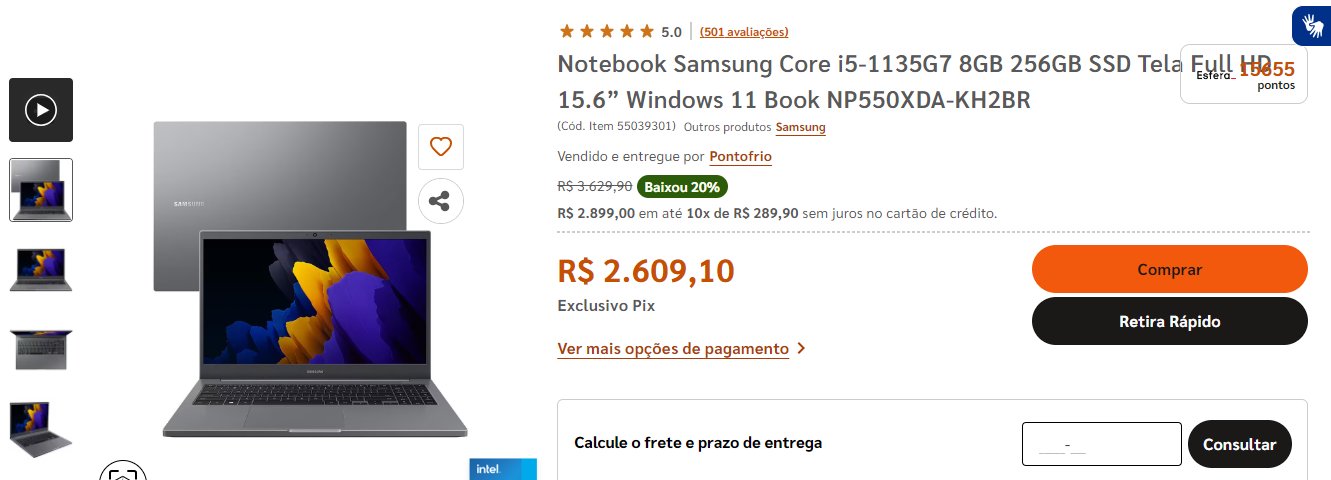Open the Samsung brand link
Viewport: 1331px width, 480px height.
[x=801, y=127]
